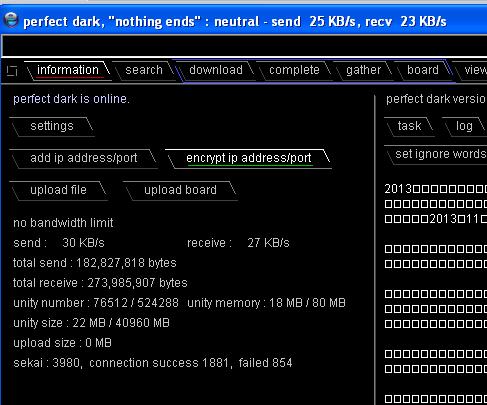Click 'no bandwidth limit' text
Viewport: 487px width, 405px height.
(x=63, y=223)
